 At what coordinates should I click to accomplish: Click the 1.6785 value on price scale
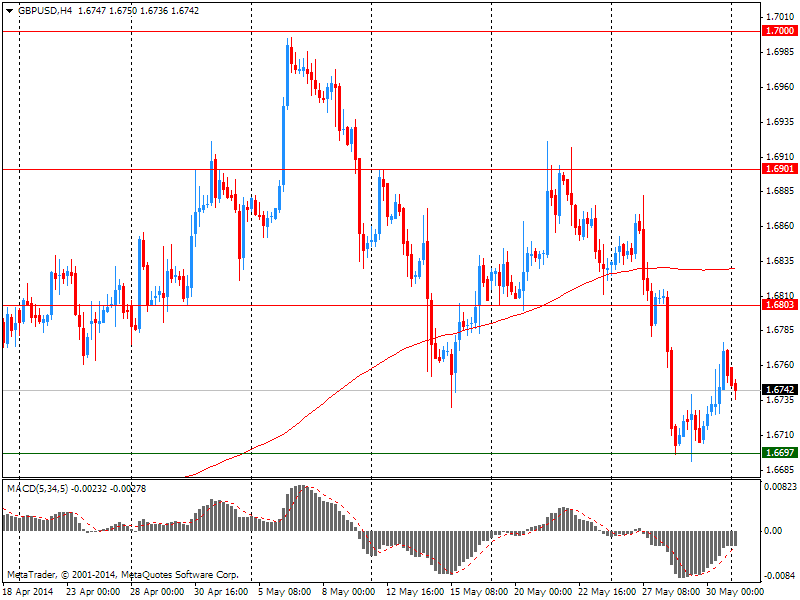[781, 330]
